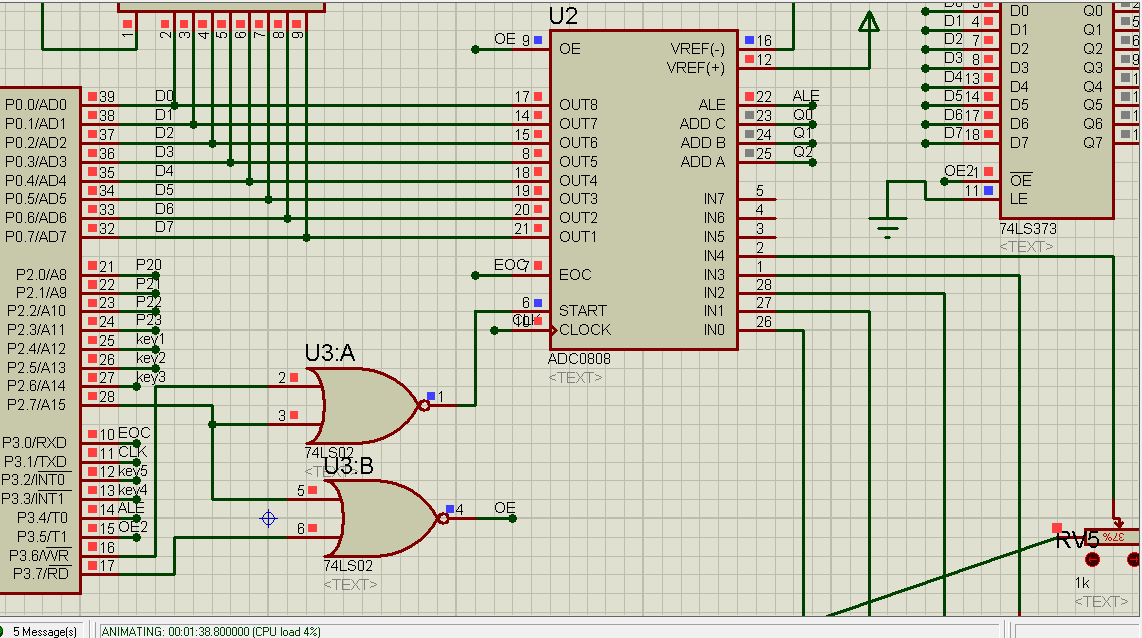Click the P2.7/A15 microcontroller pin name
The height and width of the screenshot is (638, 1142).
(36, 405)
